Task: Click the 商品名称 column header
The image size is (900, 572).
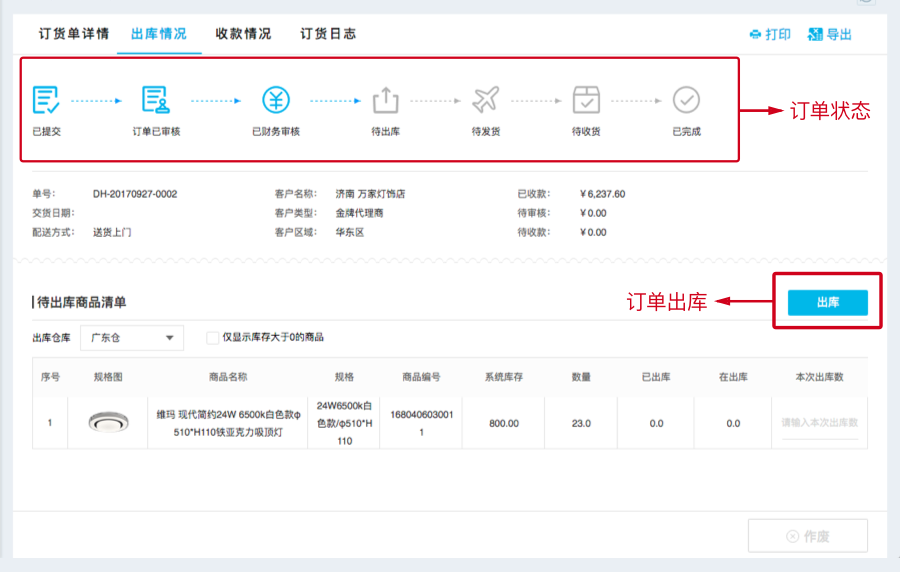Action: point(227,377)
